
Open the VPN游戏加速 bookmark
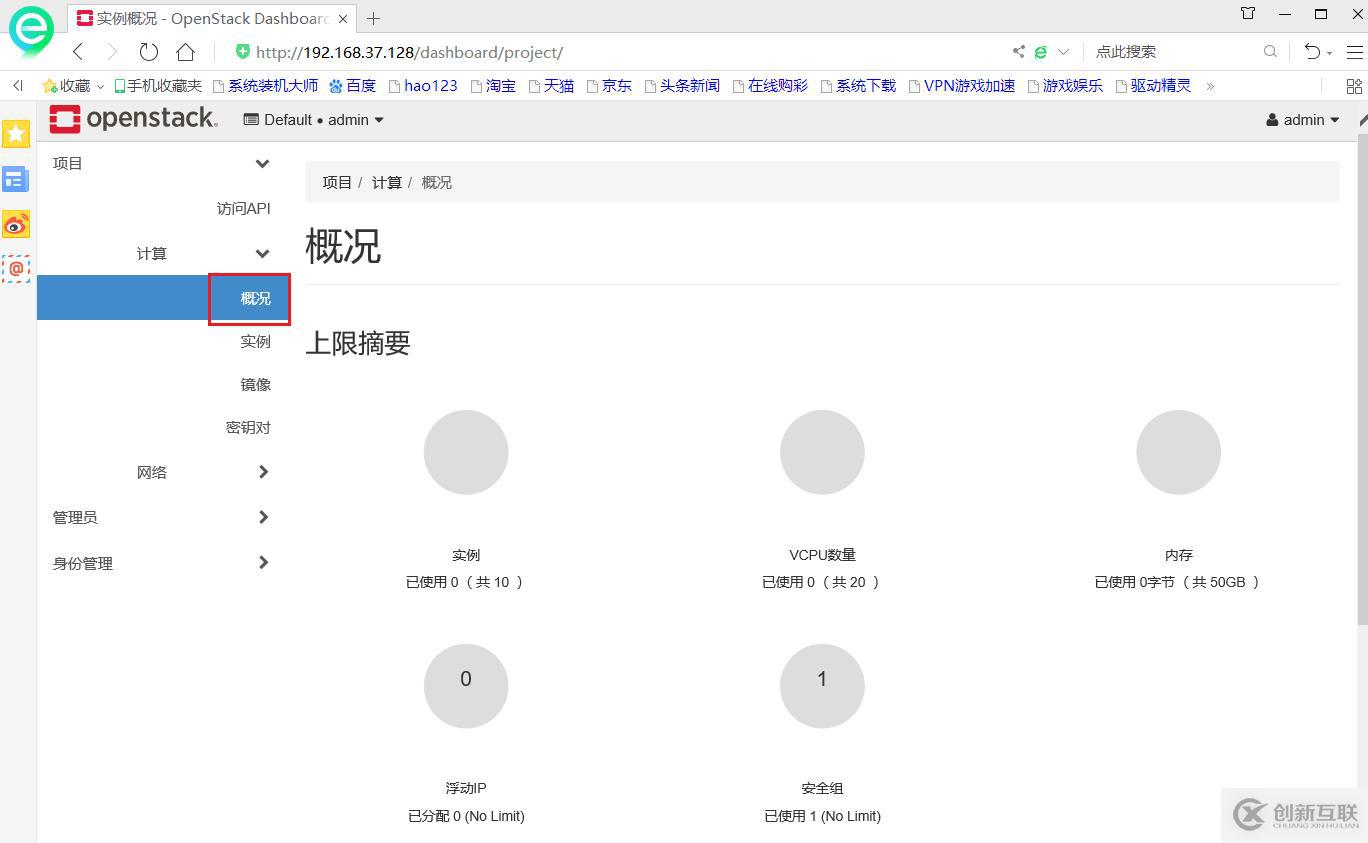point(962,86)
